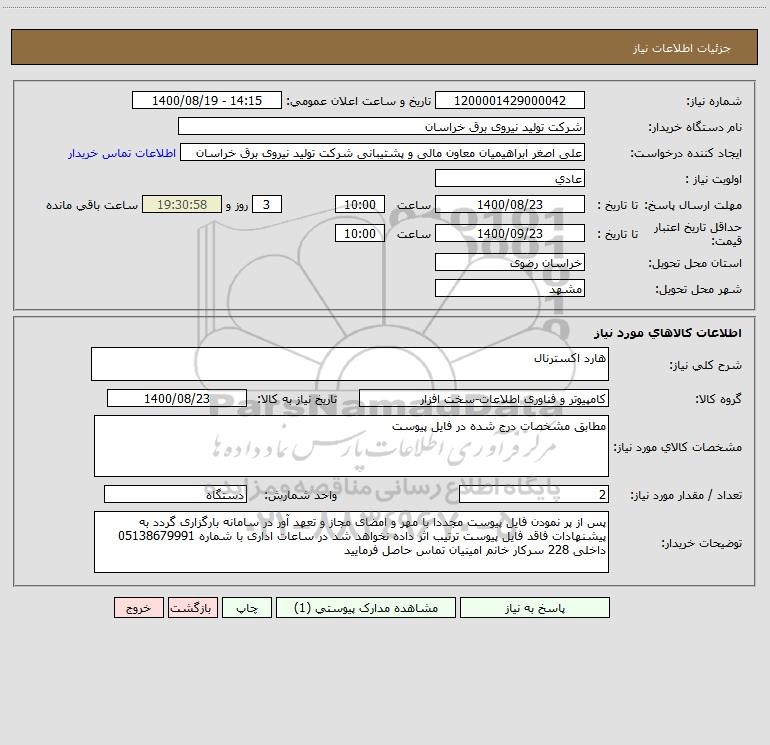770x745 pixels.
Task: Click the quantity field showing 2
Action: click(x=534, y=494)
